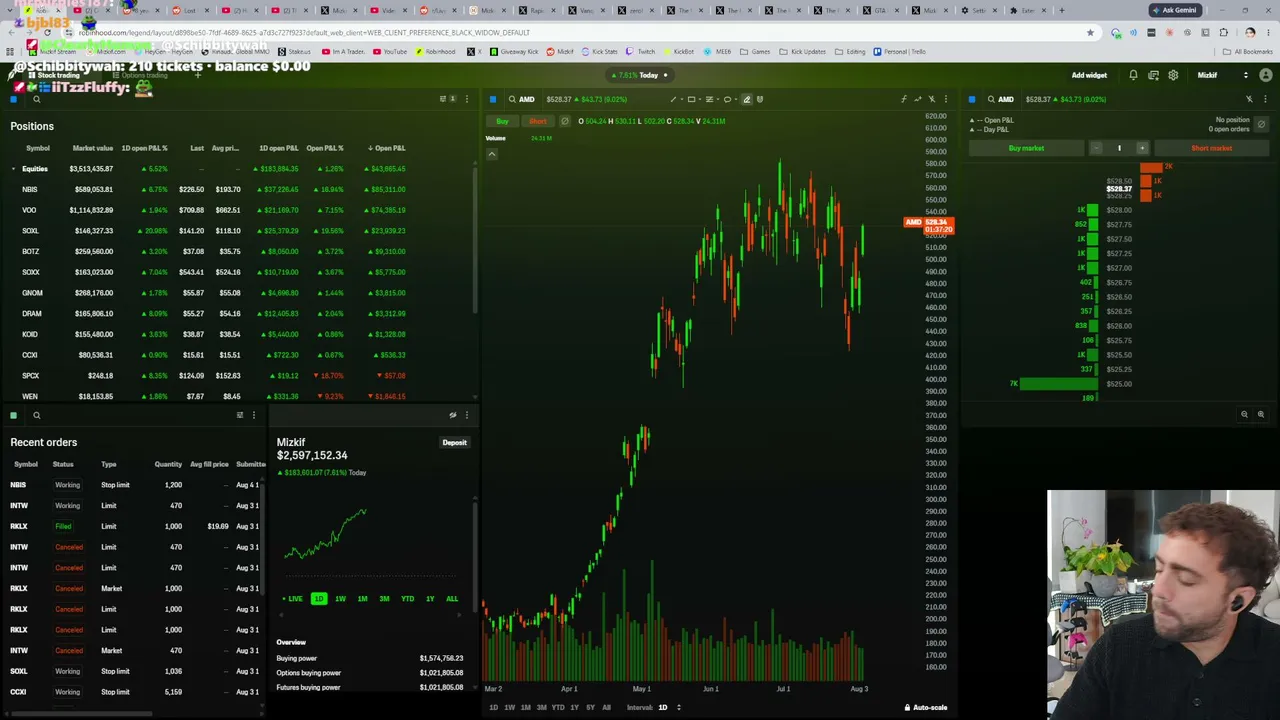Click the orange Short button on chart
The width and height of the screenshot is (1280, 720).
point(537,121)
